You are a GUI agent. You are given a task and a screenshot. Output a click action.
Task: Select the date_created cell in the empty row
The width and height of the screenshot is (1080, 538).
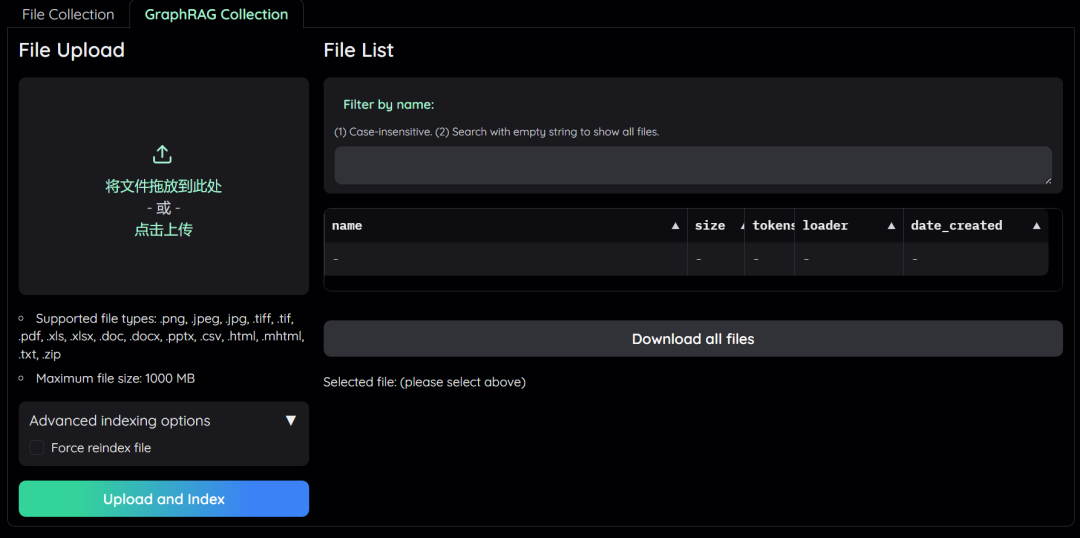975,259
